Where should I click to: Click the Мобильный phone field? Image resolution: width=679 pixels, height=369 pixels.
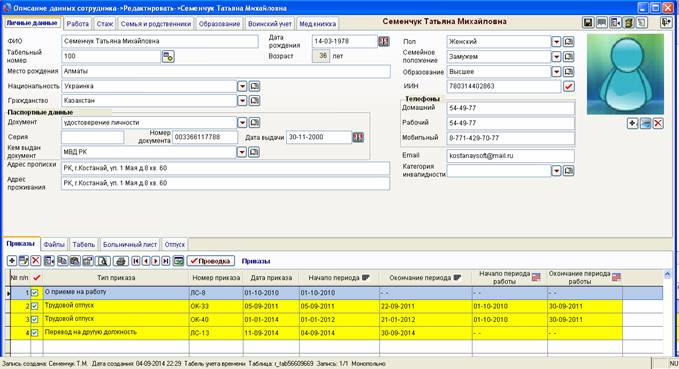point(511,138)
